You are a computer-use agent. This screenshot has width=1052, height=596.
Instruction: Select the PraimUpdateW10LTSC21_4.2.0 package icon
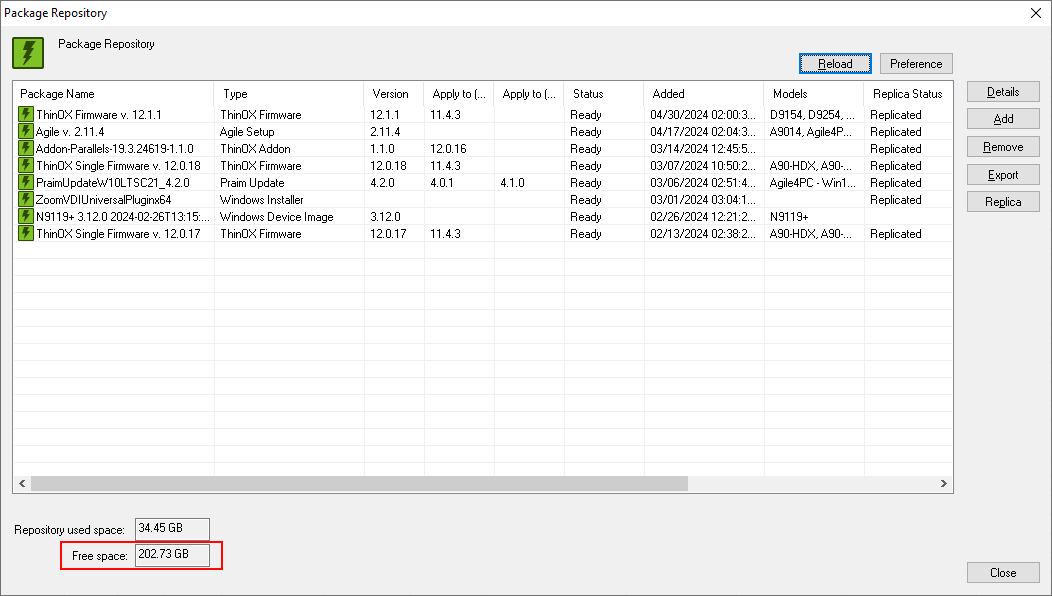pos(26,183)
